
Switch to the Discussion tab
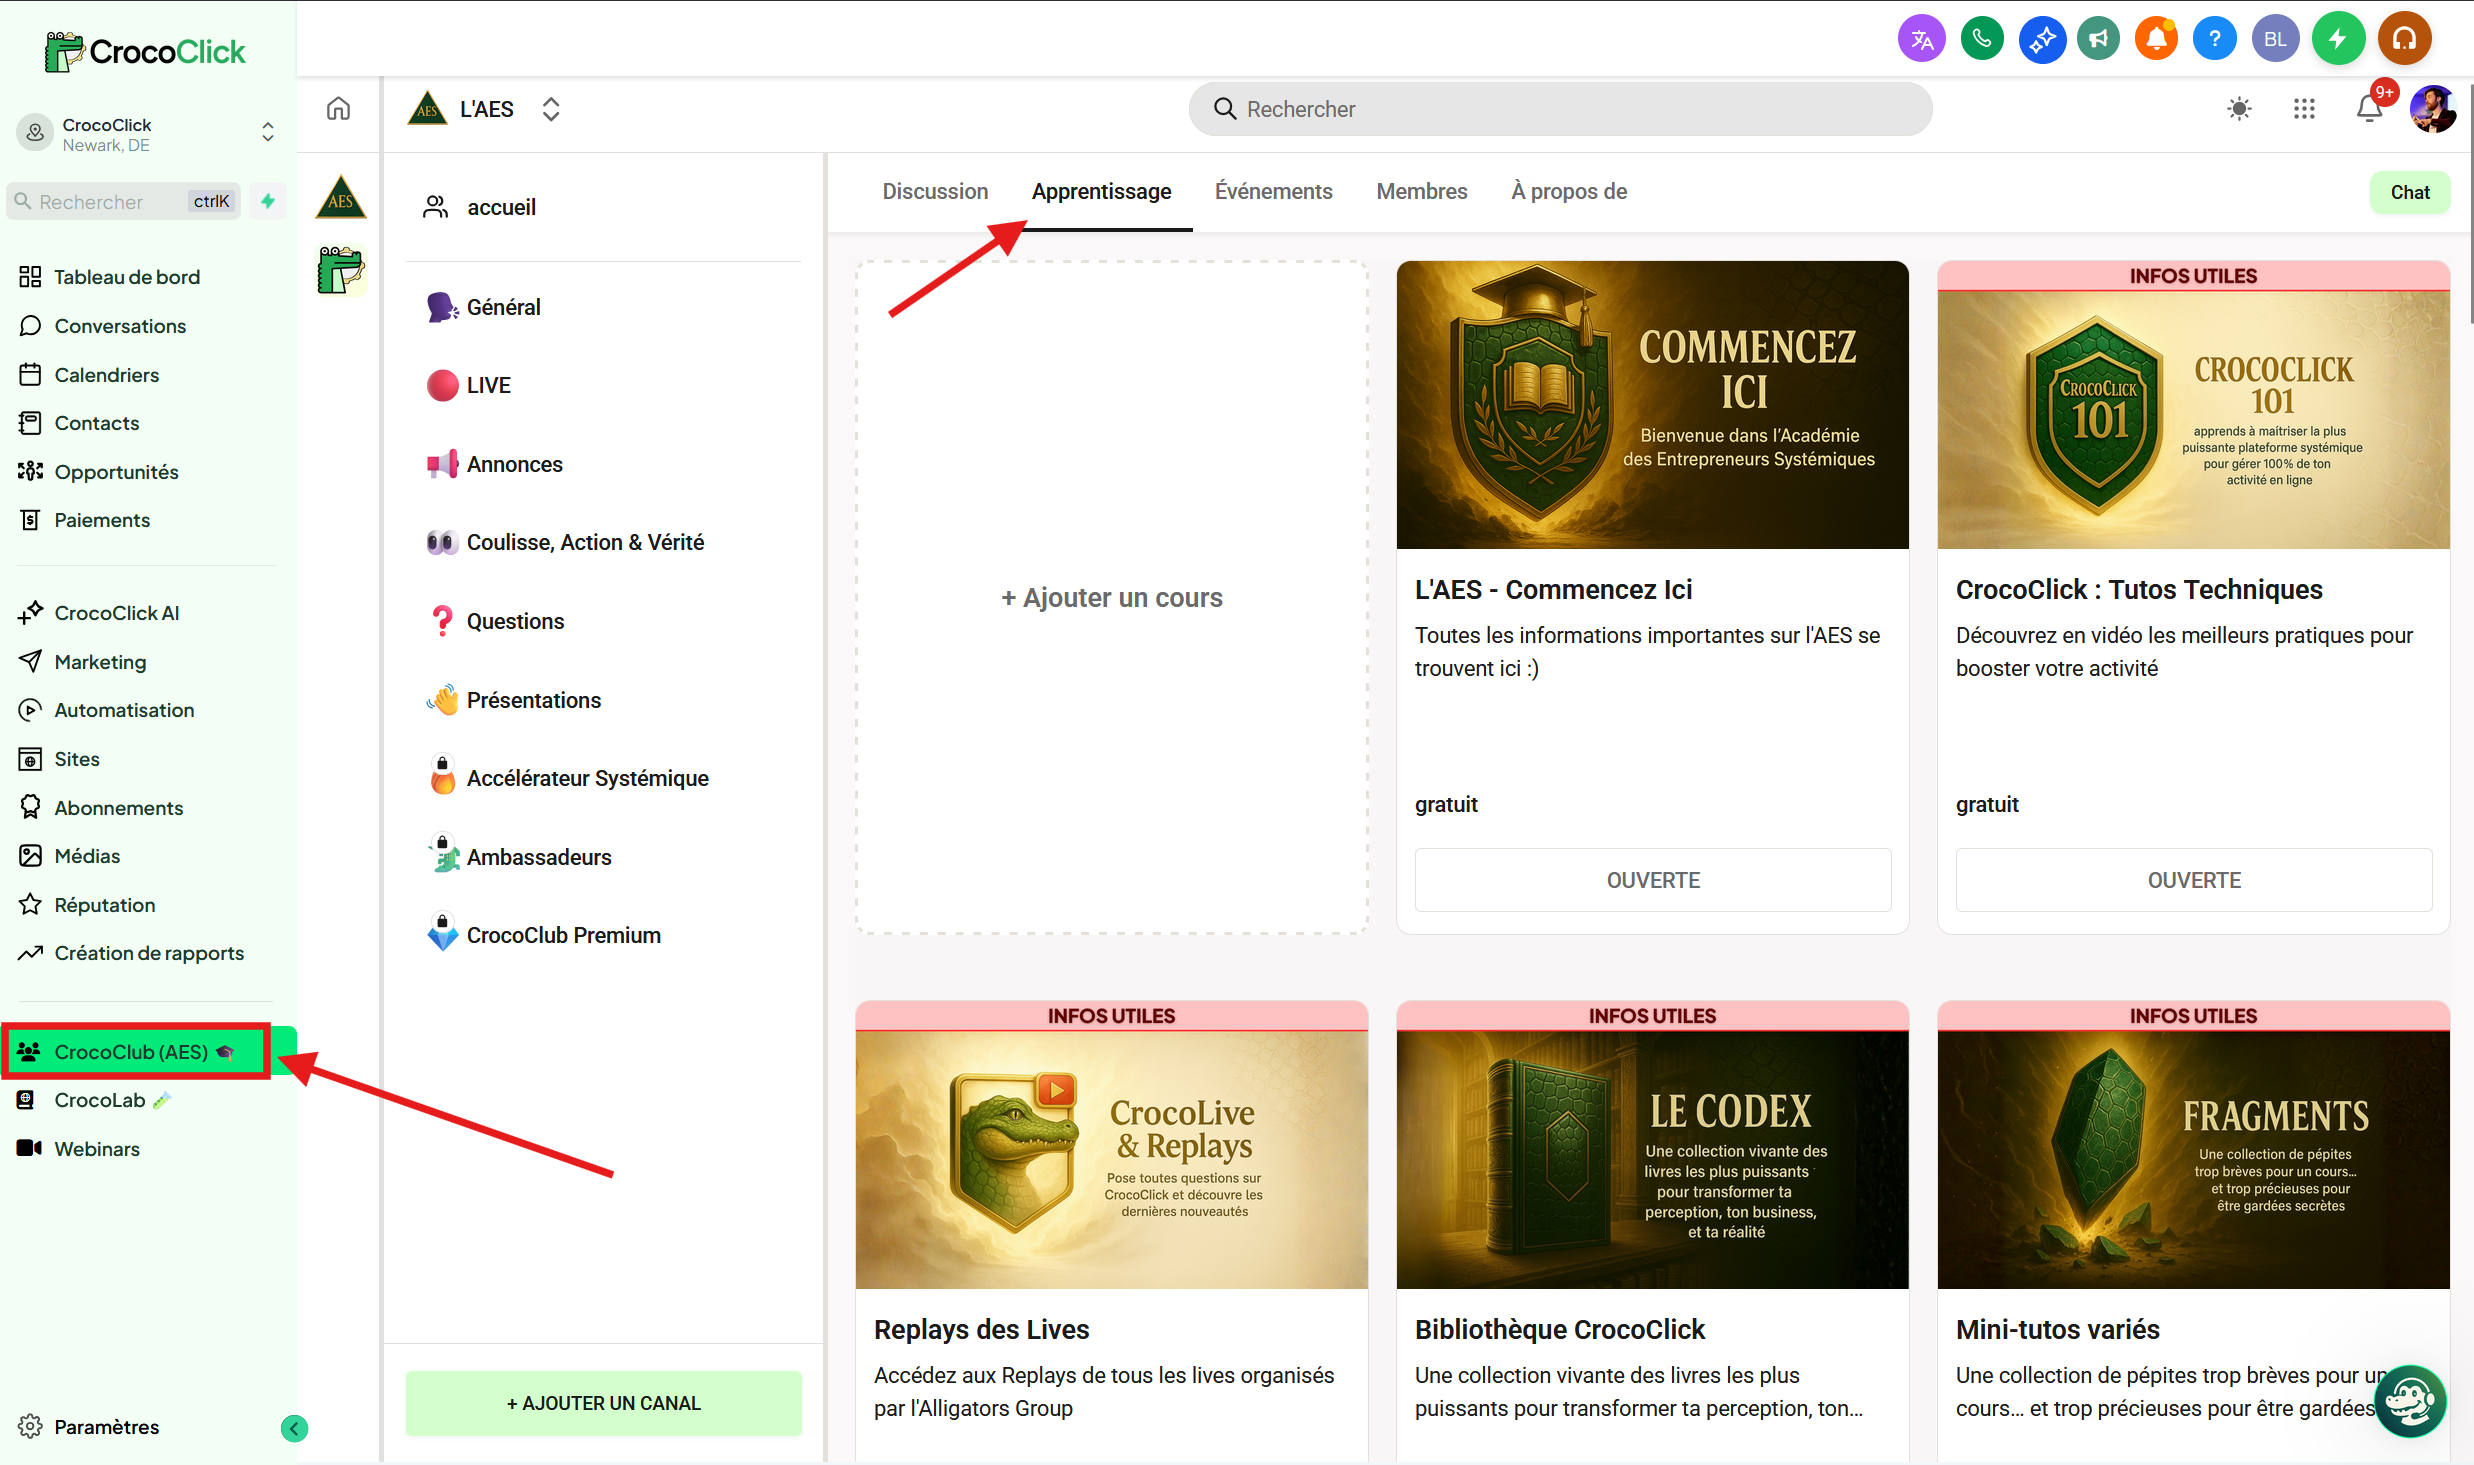pos(935,191)
